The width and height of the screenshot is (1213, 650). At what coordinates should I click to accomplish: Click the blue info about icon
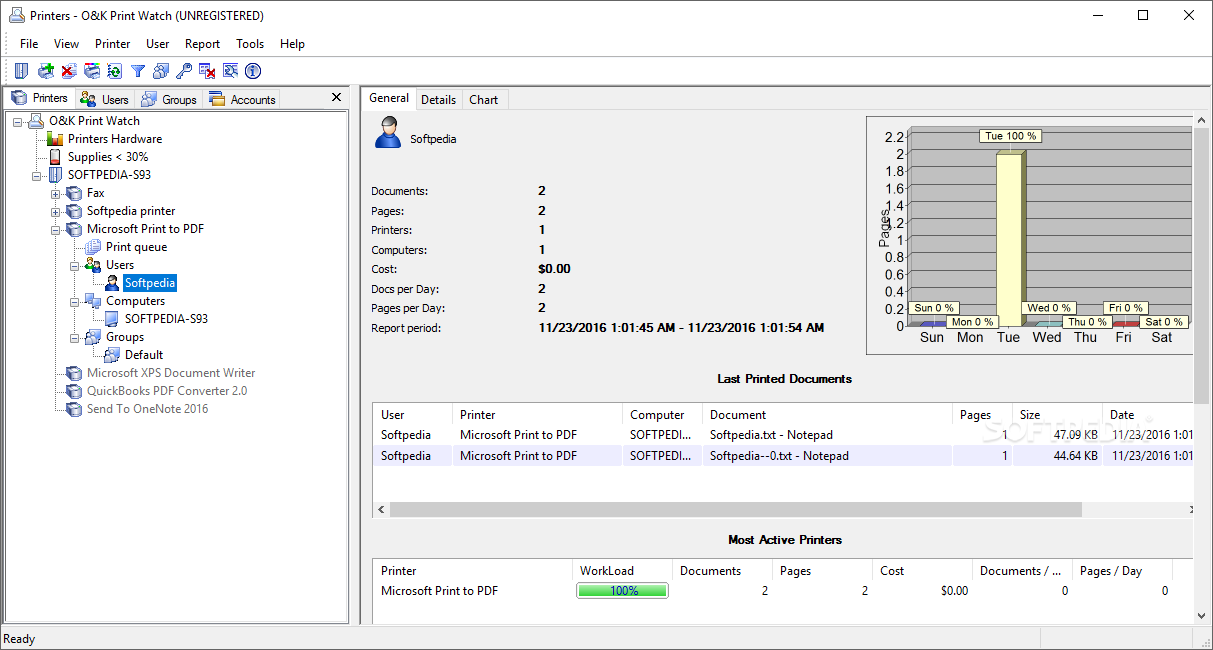[x=253, y=71]
